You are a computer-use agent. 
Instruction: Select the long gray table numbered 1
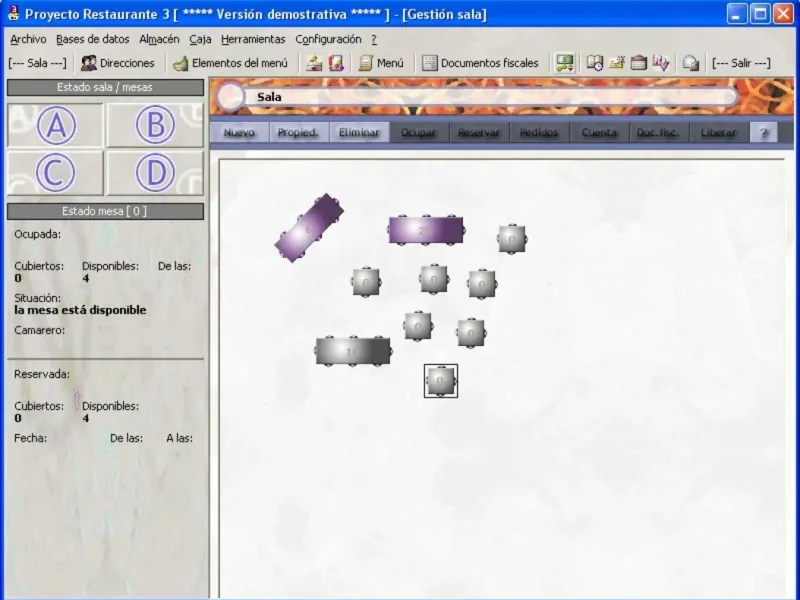353,351
